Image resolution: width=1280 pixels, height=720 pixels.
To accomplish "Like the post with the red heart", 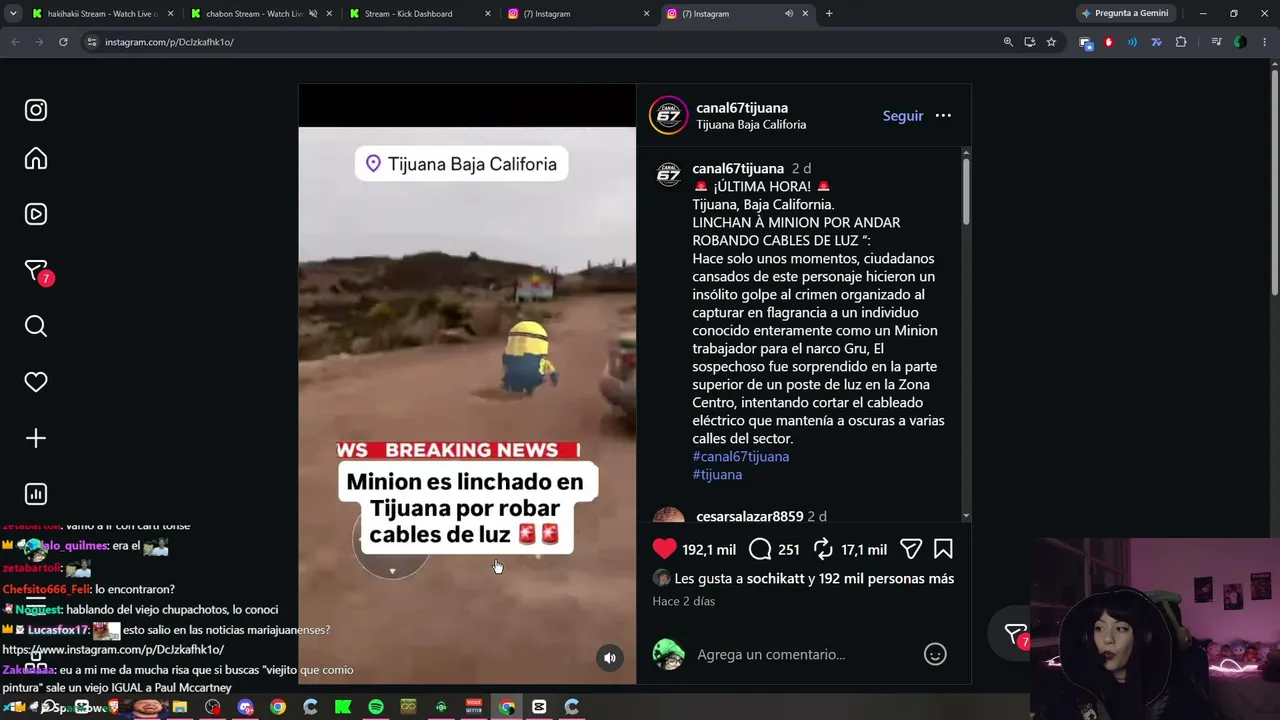I will 664,549.
